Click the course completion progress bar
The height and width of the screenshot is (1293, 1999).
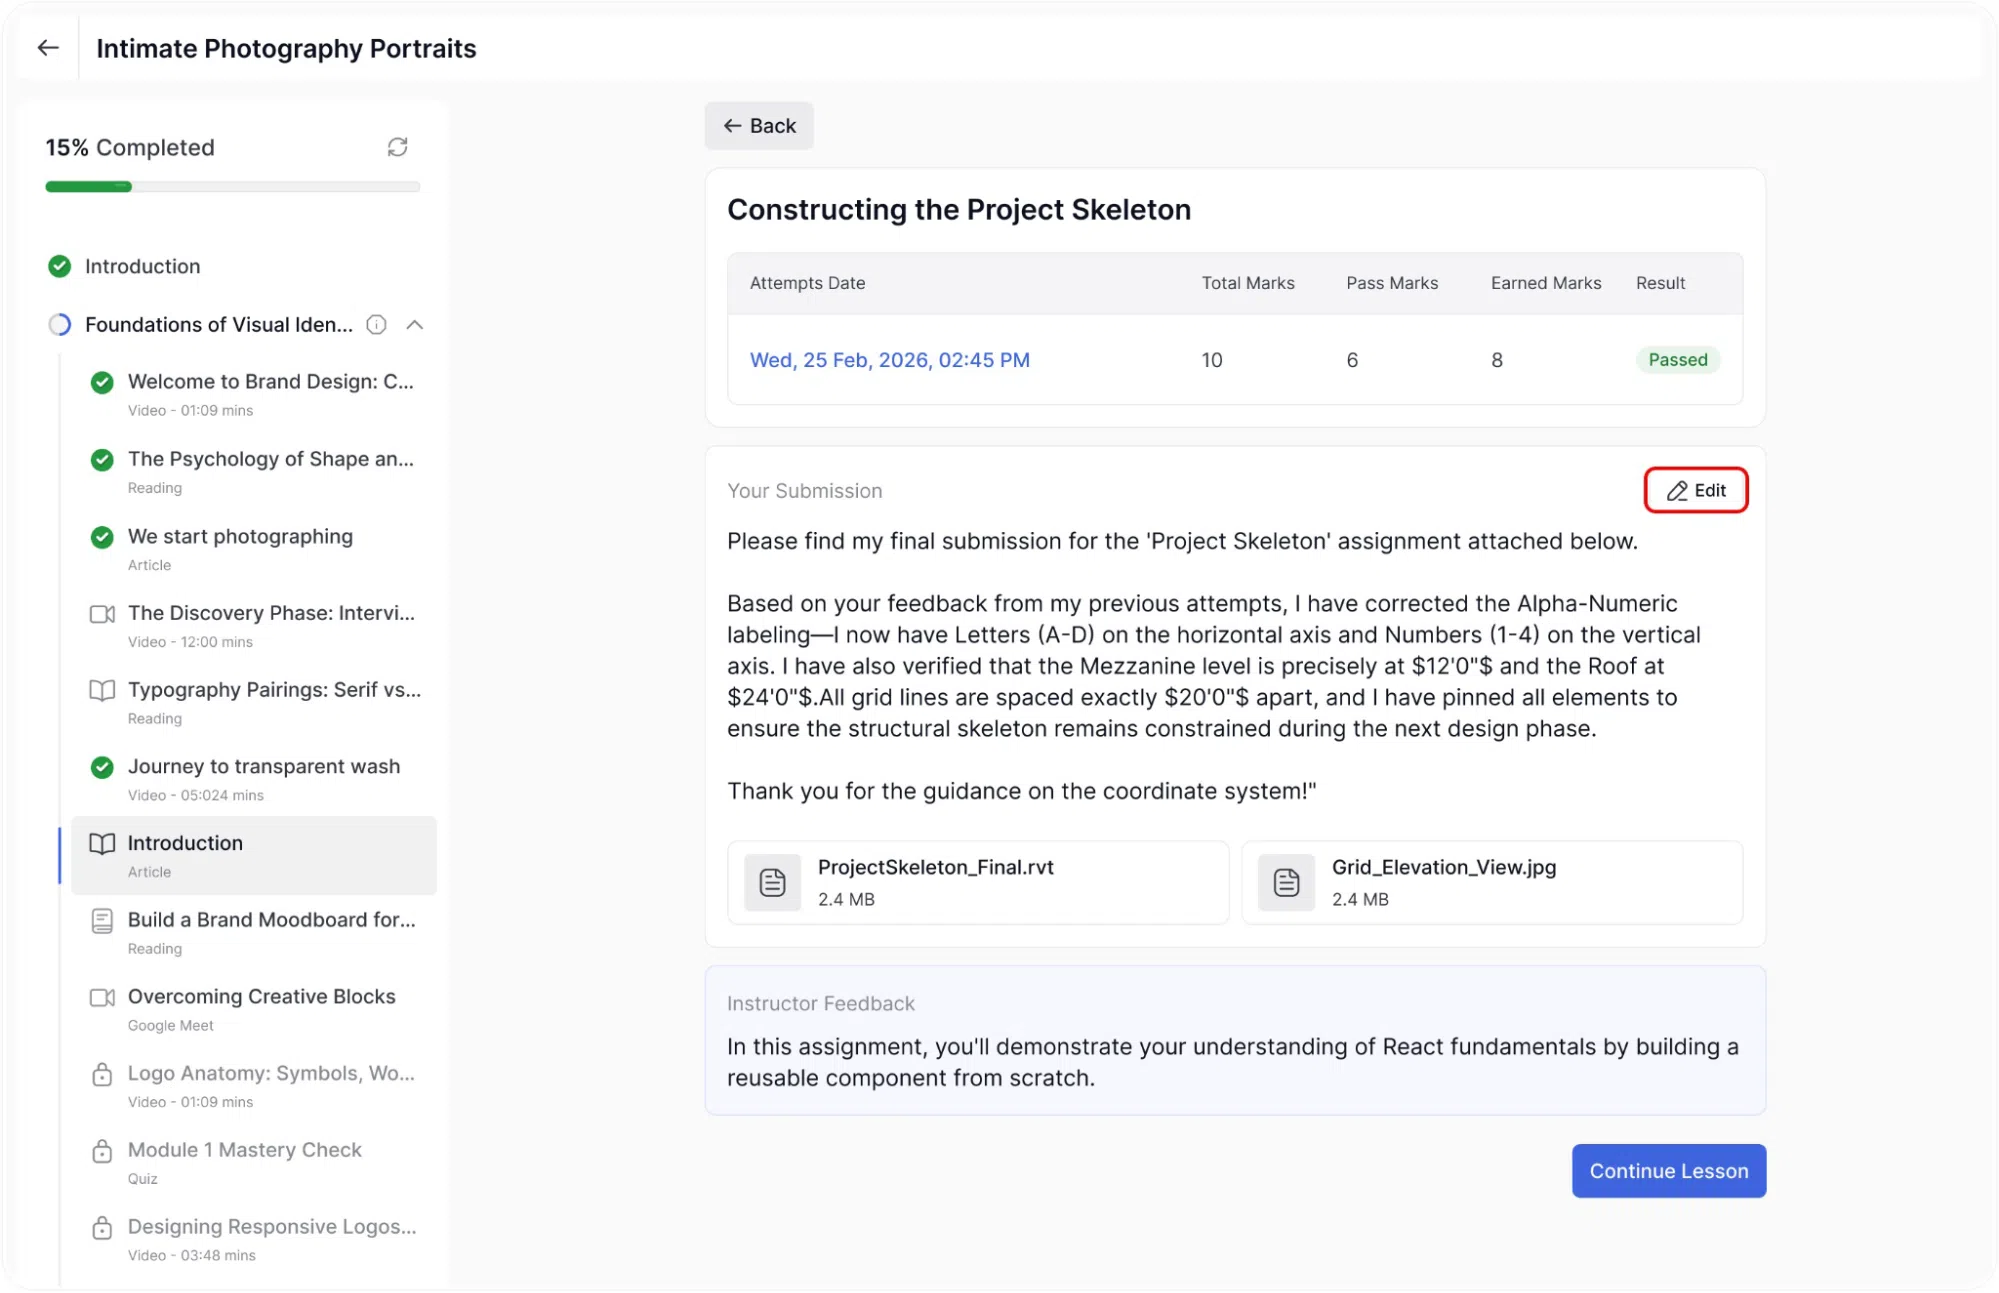[232, 187]
